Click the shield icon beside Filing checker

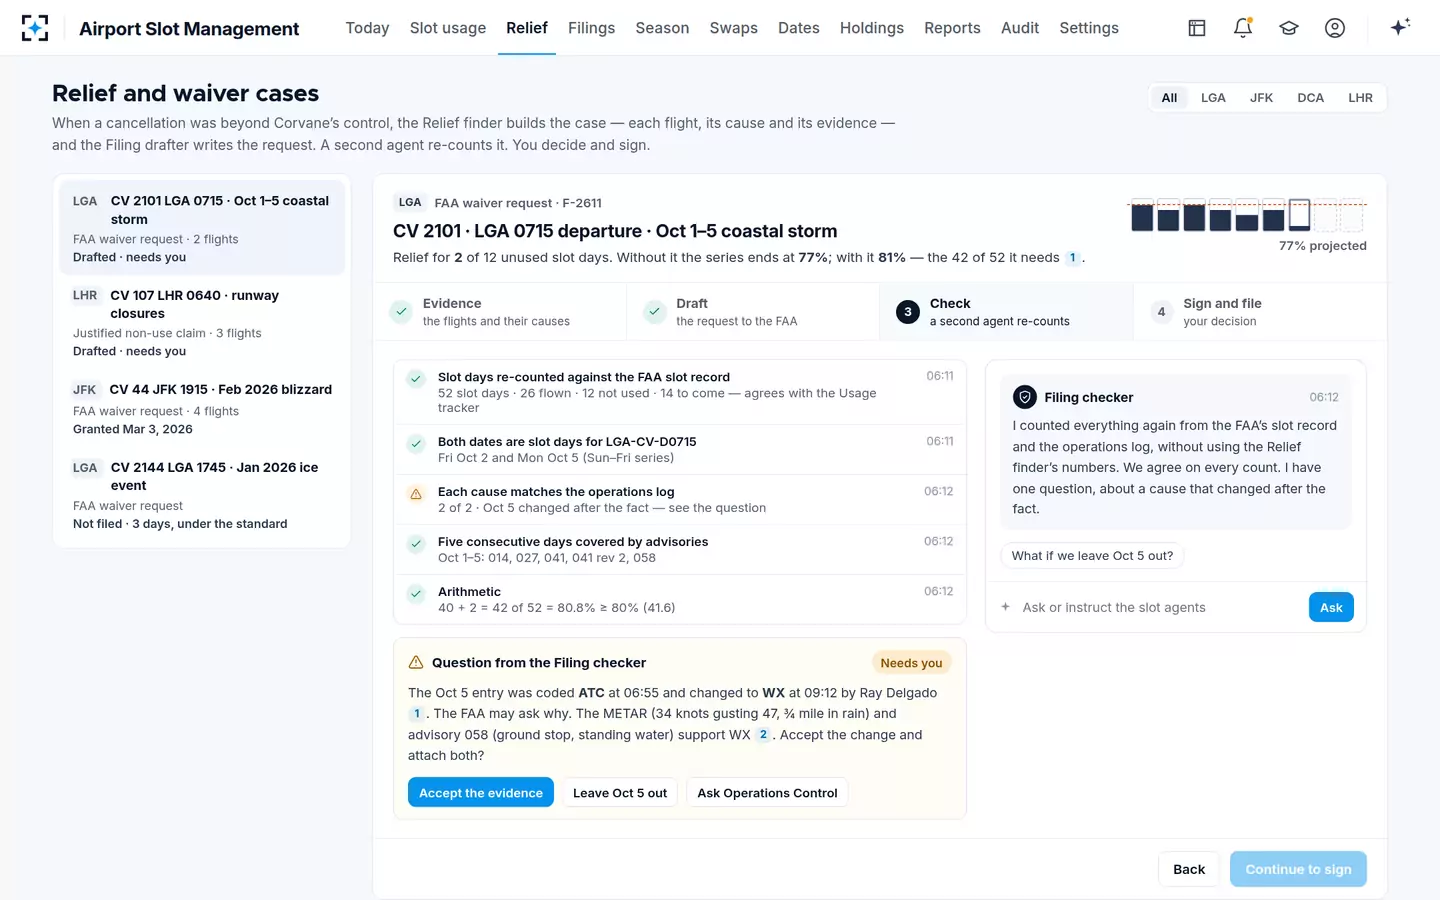[1025, 397]
